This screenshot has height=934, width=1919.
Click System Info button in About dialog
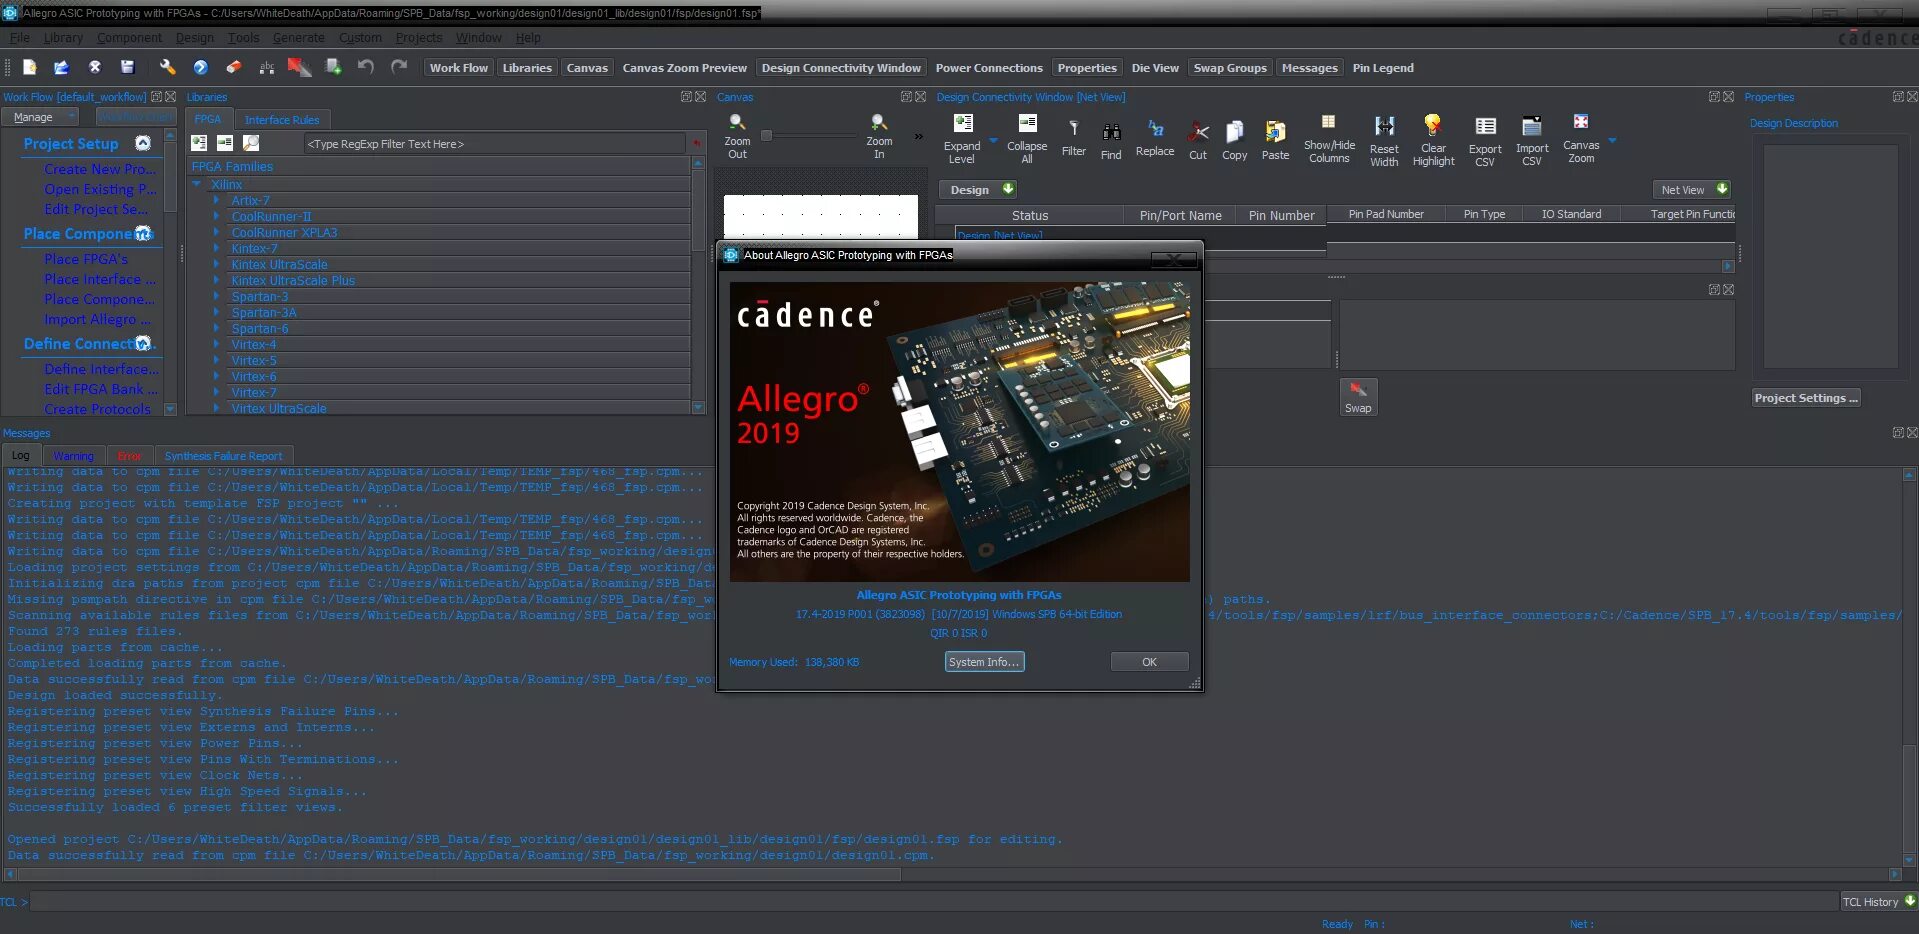(984, 661)
